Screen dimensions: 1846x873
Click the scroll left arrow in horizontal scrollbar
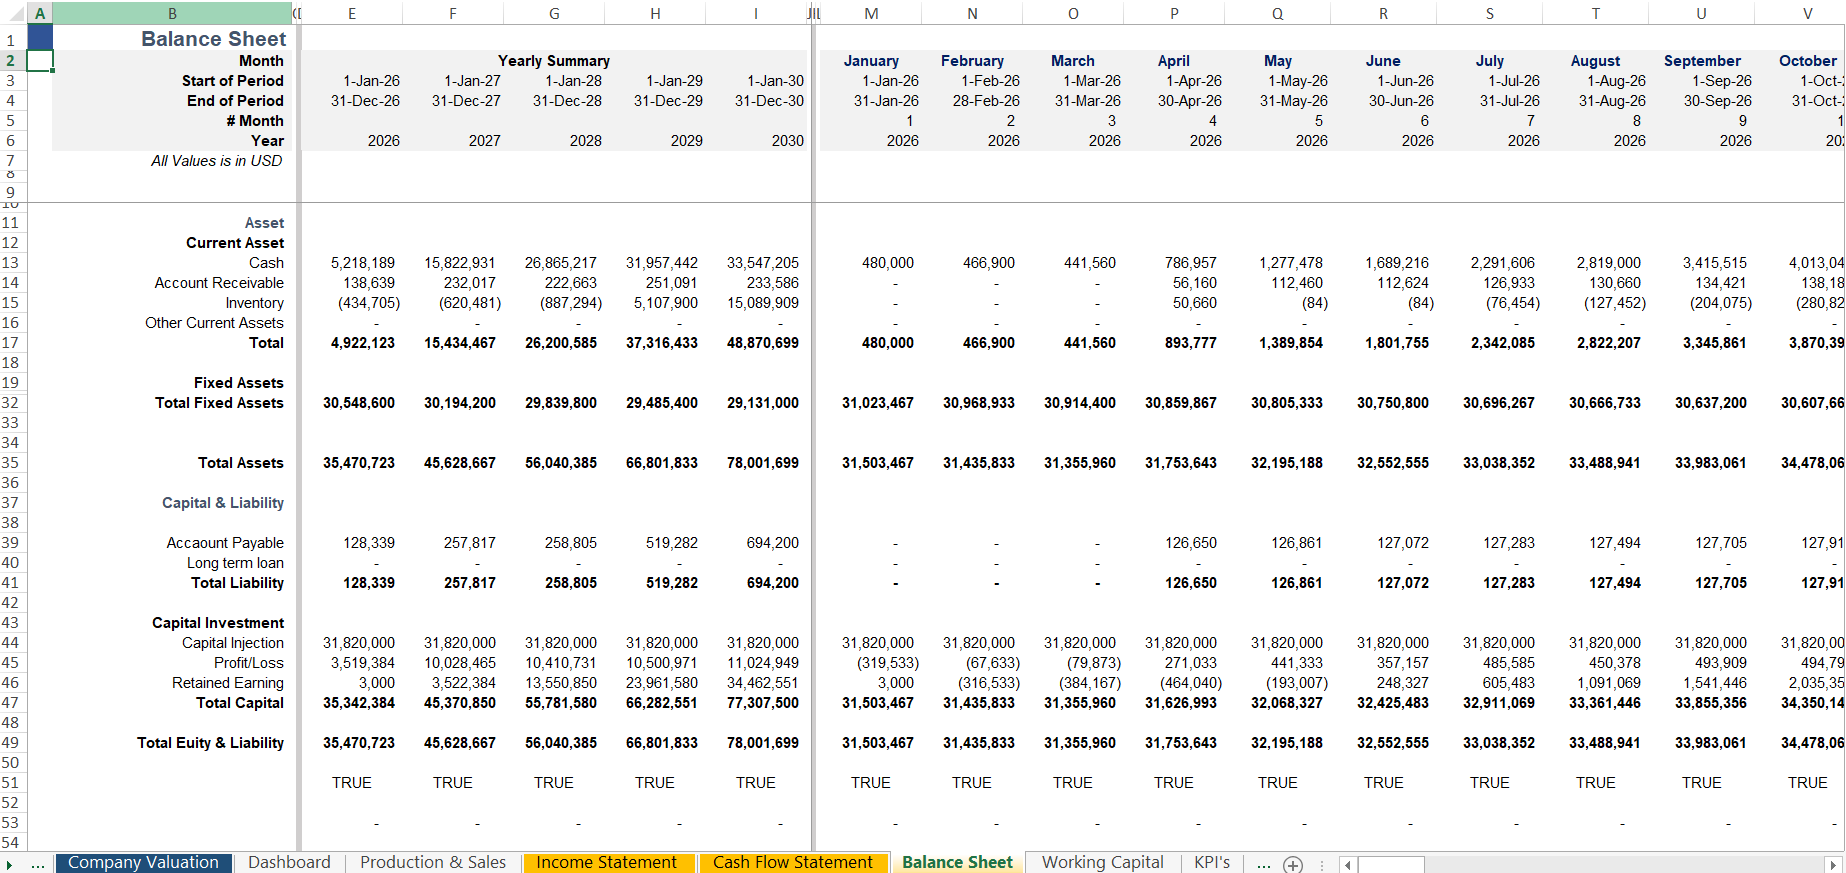pos(1348,865)
